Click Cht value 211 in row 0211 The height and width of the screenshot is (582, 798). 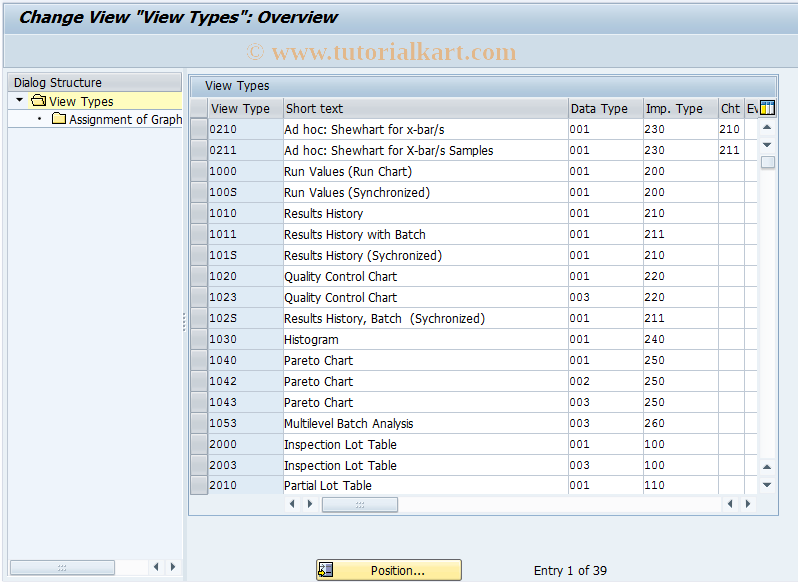(x=731, y=150)
